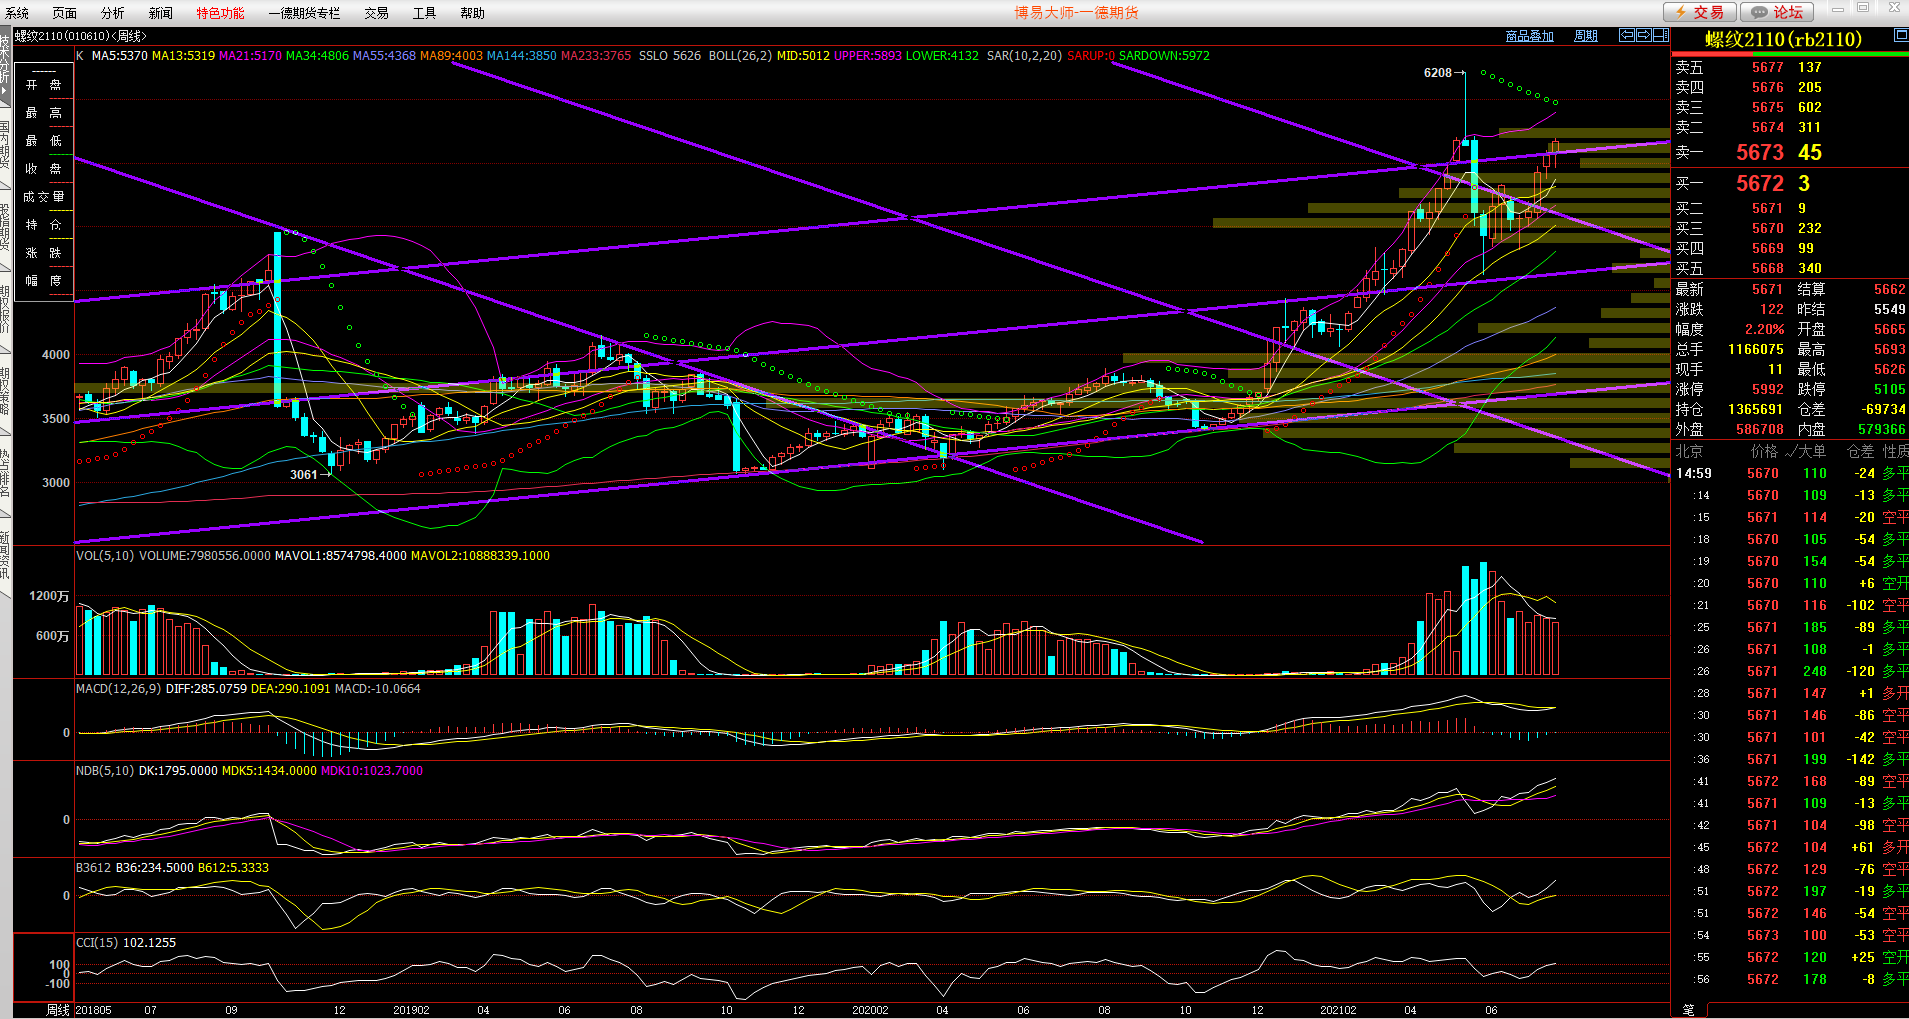Open the 页面 menu
1909x1019 pixels.
click(65, 13)
